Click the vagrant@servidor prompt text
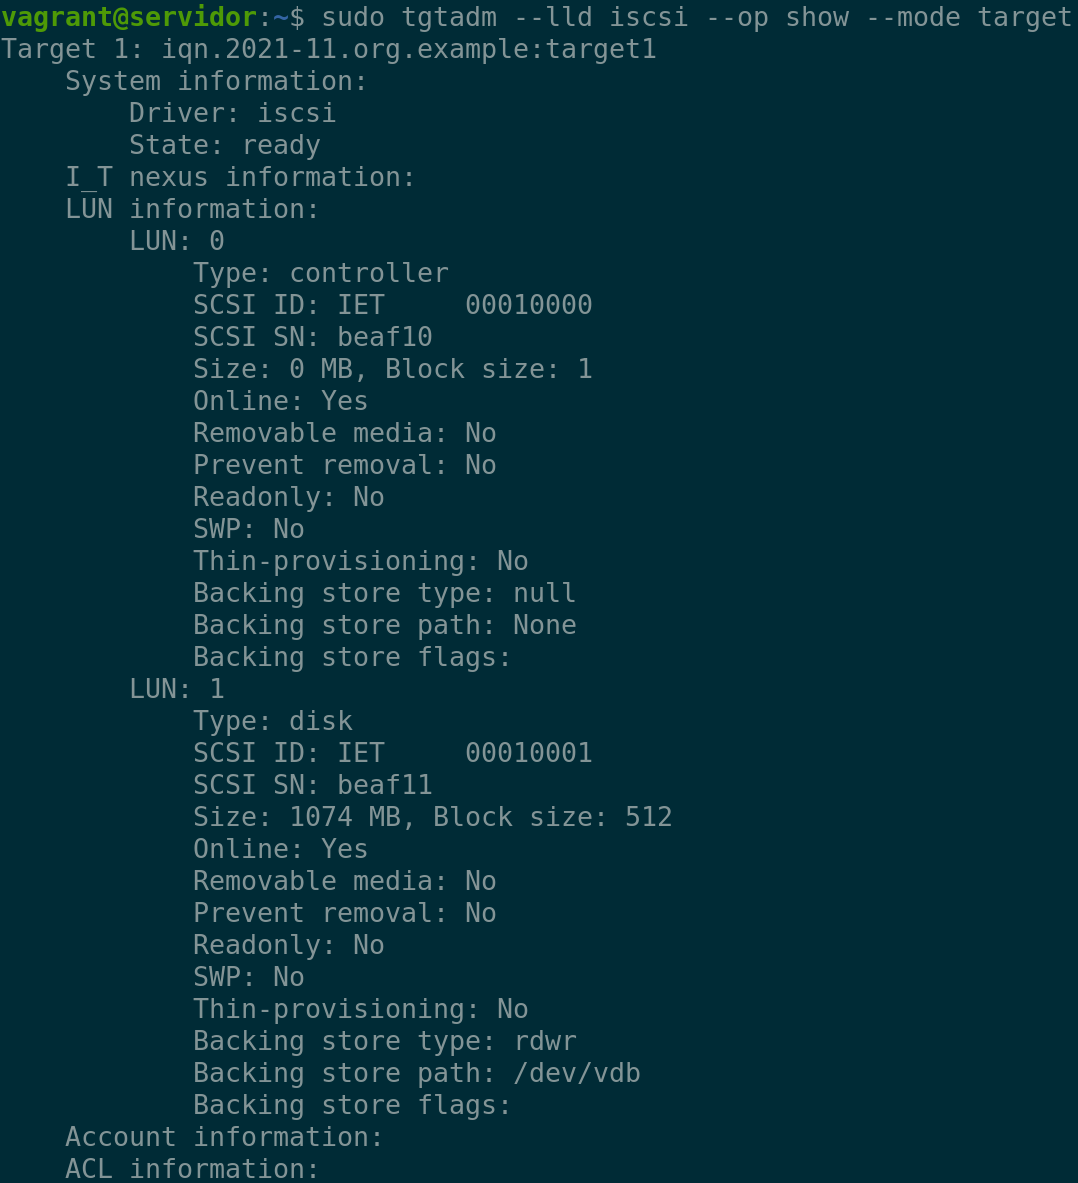 129,17
